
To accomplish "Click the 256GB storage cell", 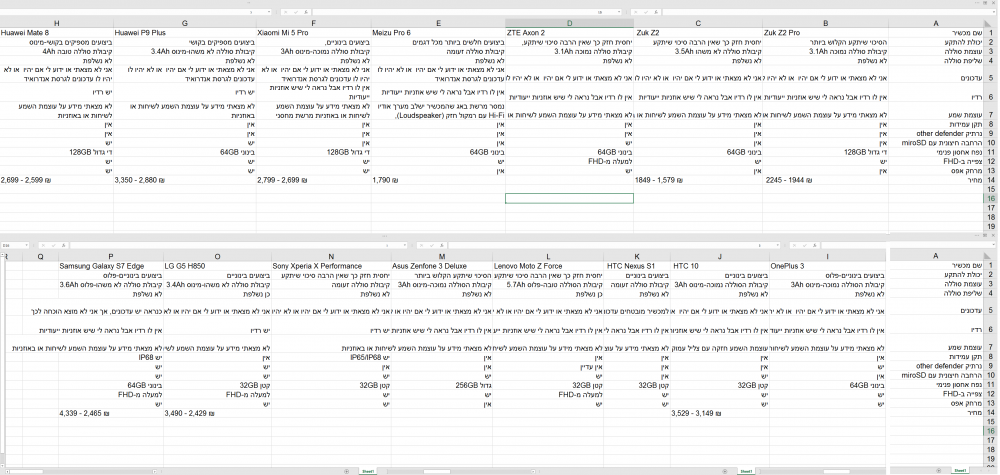I will click(442, 385).
